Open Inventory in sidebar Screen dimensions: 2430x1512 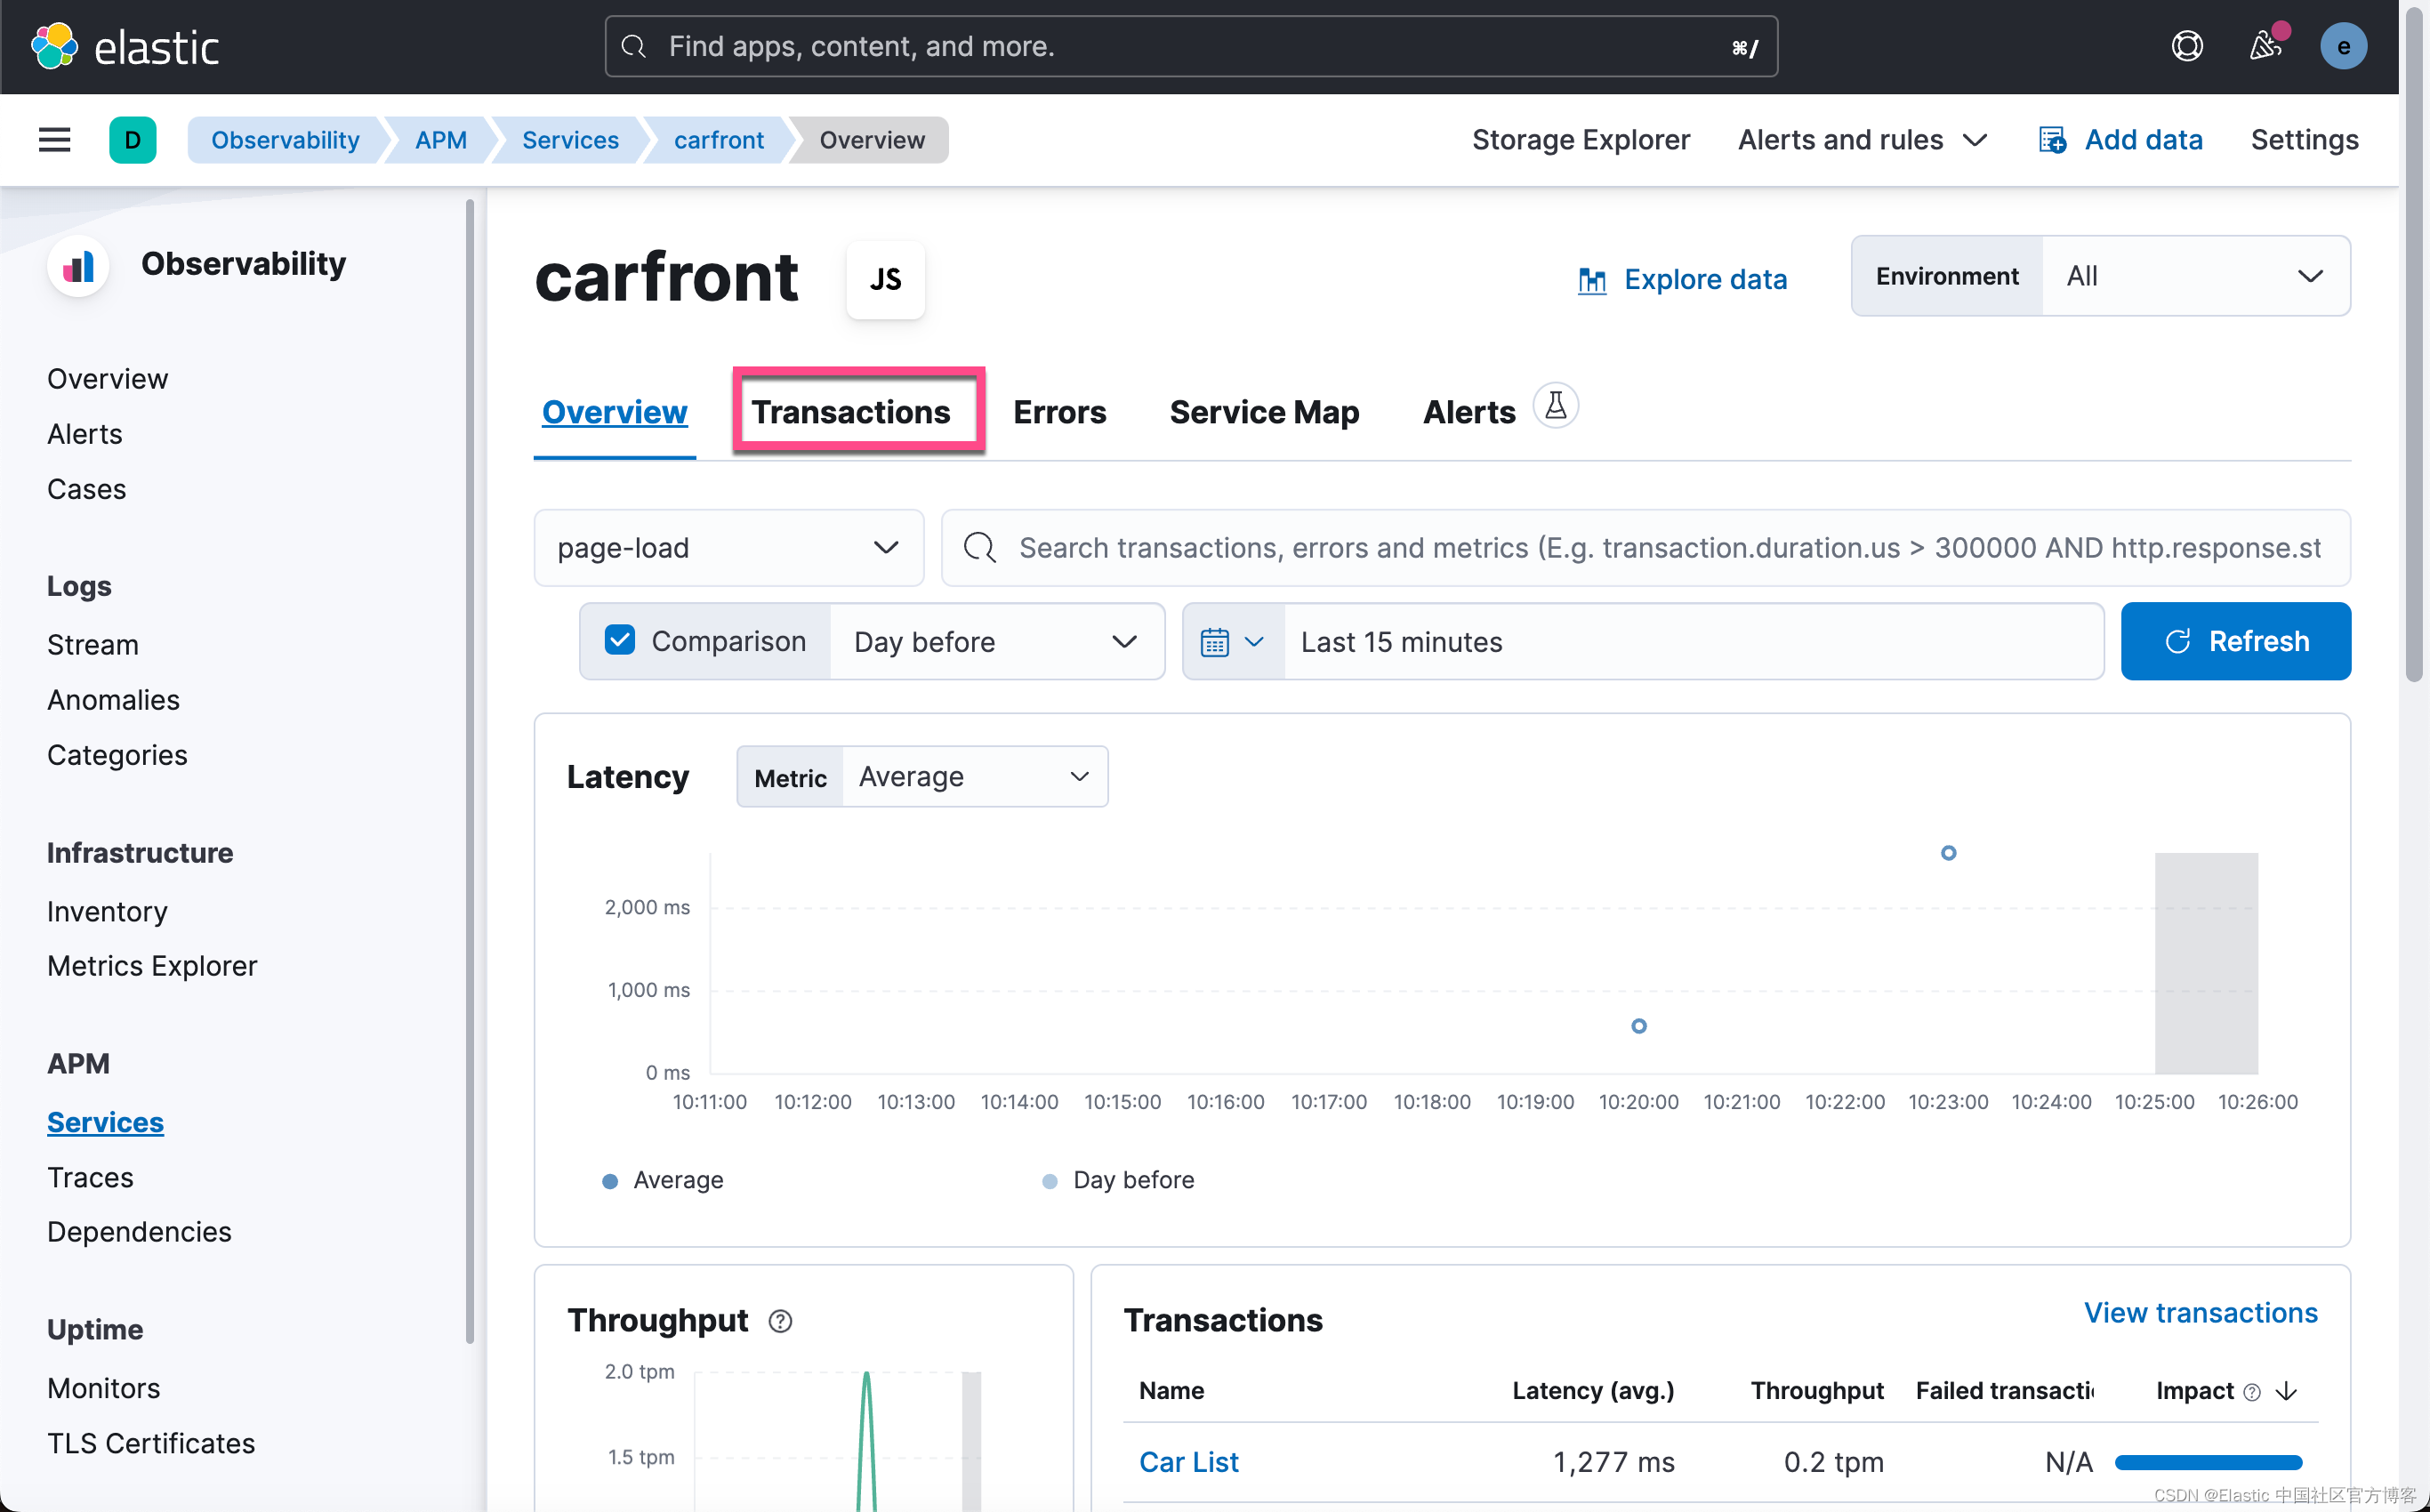107,912
